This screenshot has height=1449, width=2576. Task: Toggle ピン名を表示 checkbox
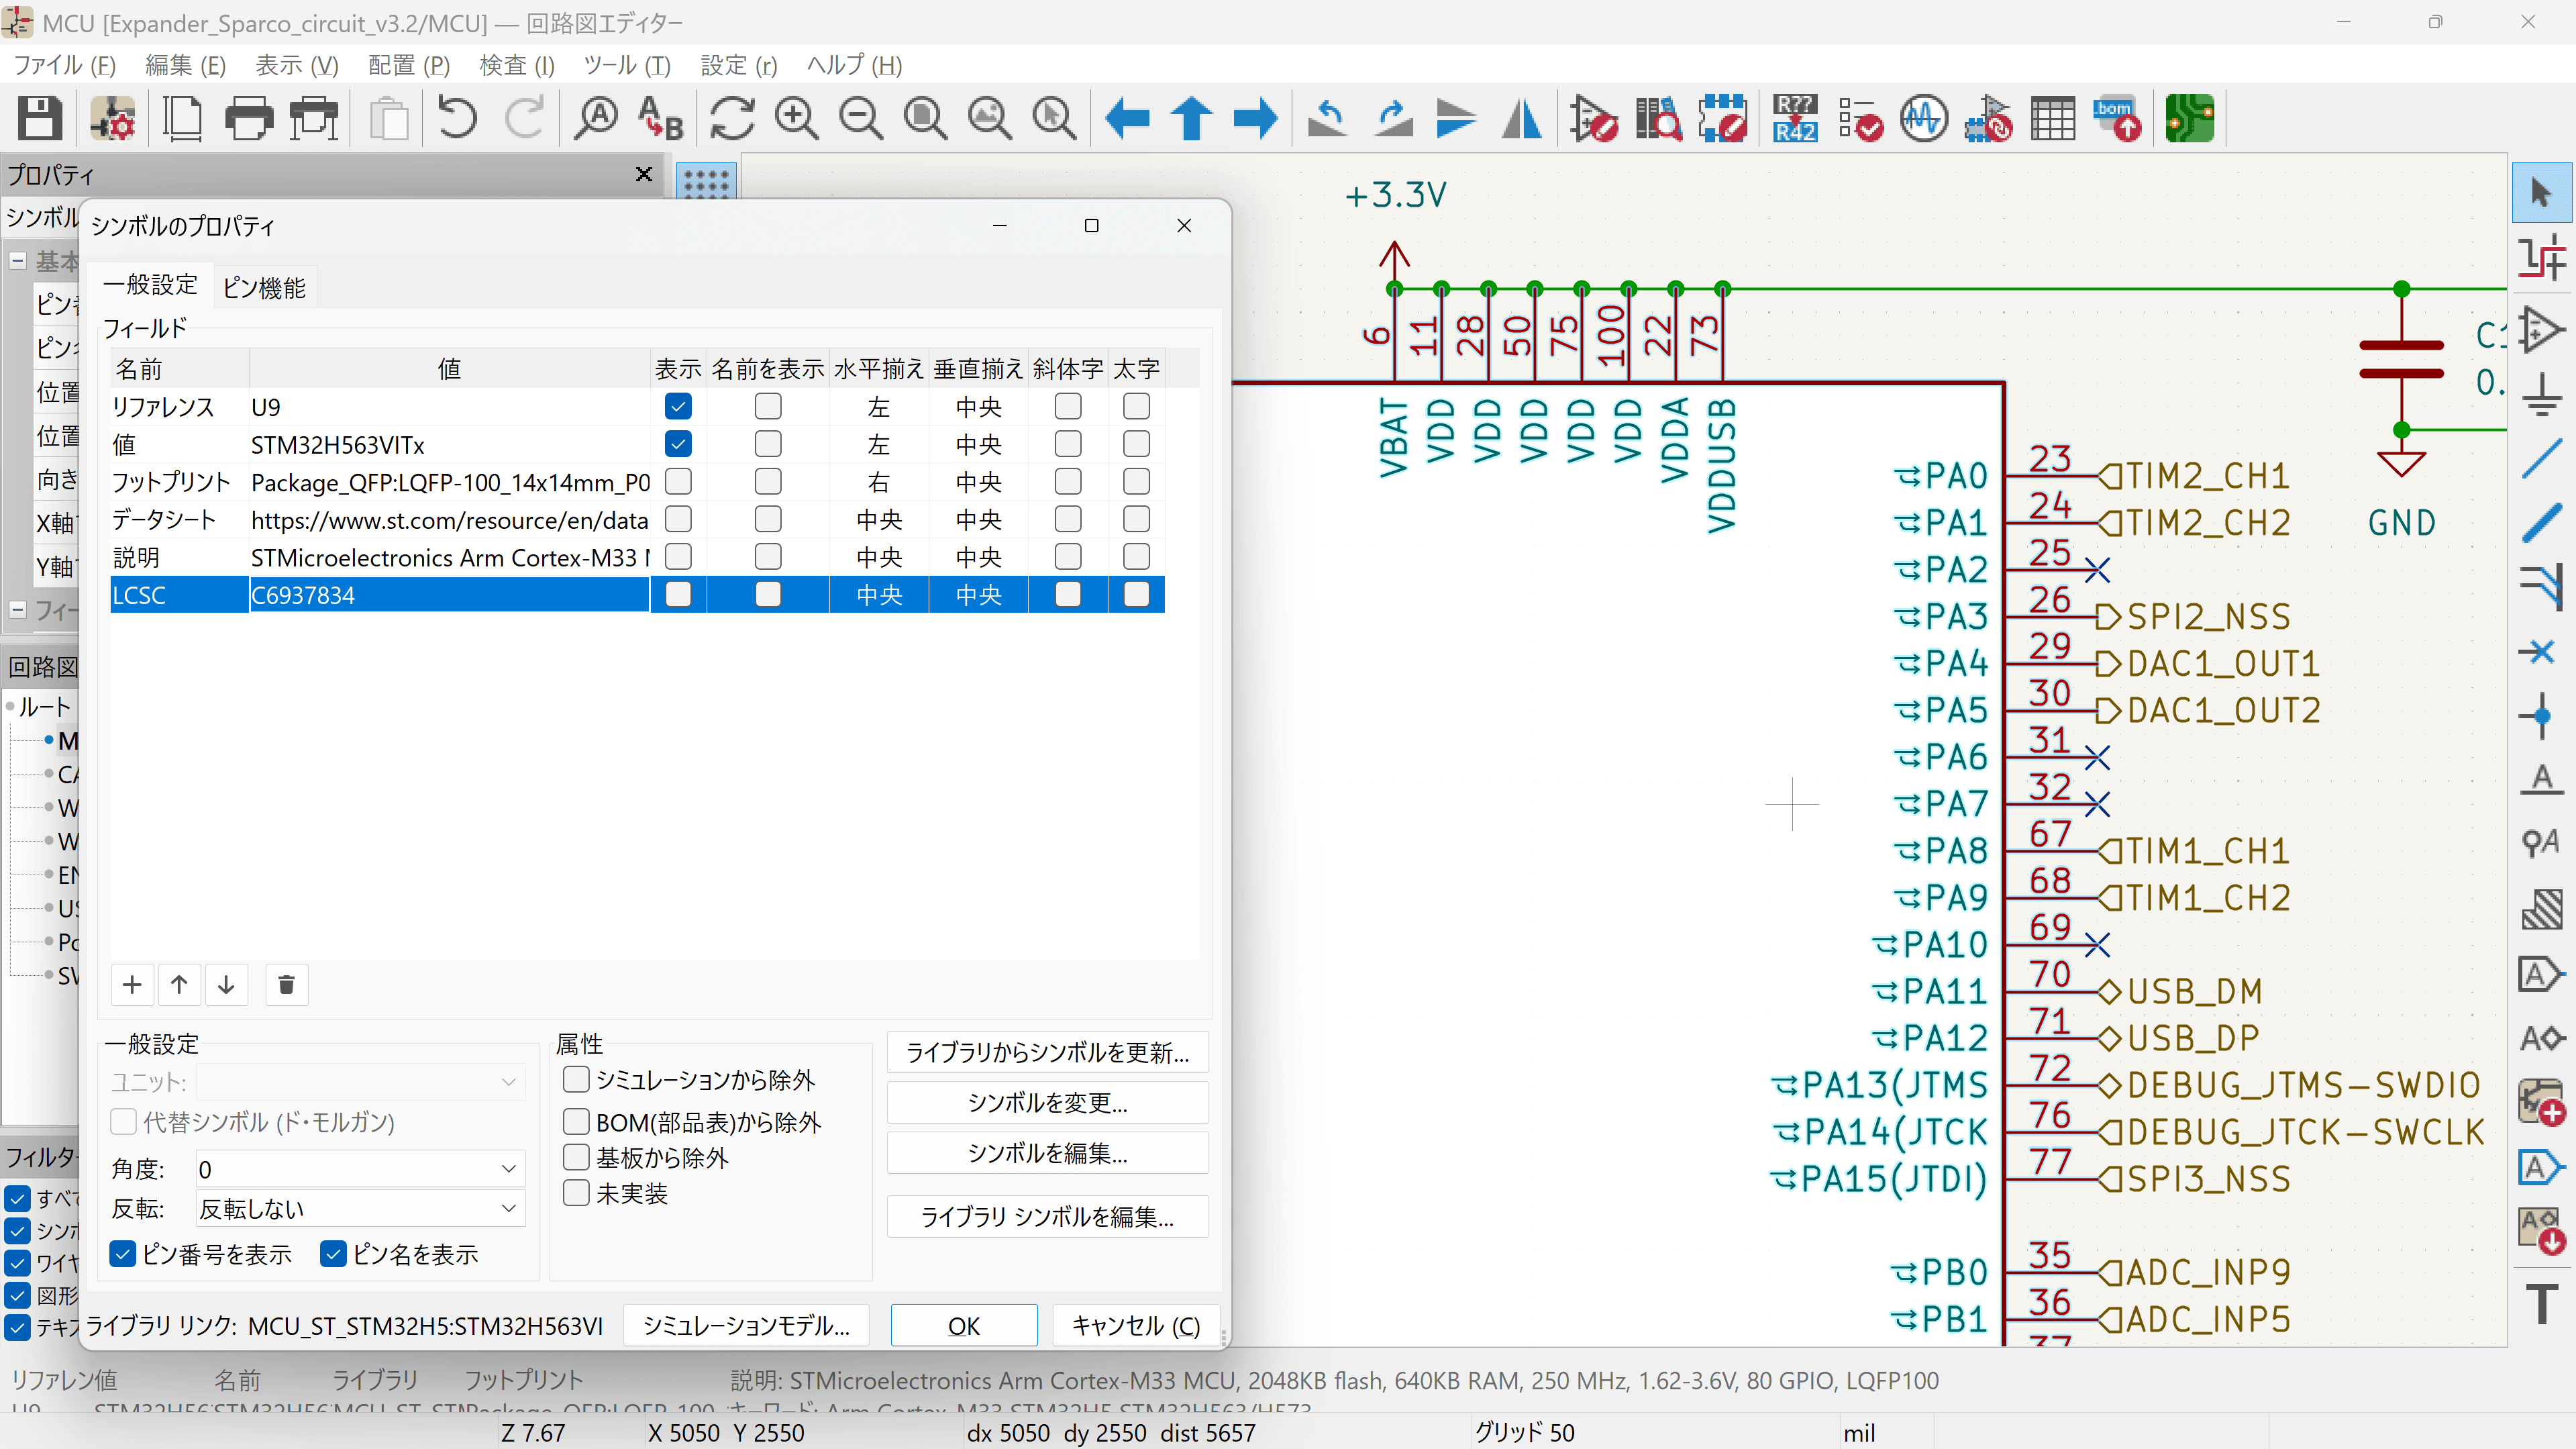(x=333, y=1254)
